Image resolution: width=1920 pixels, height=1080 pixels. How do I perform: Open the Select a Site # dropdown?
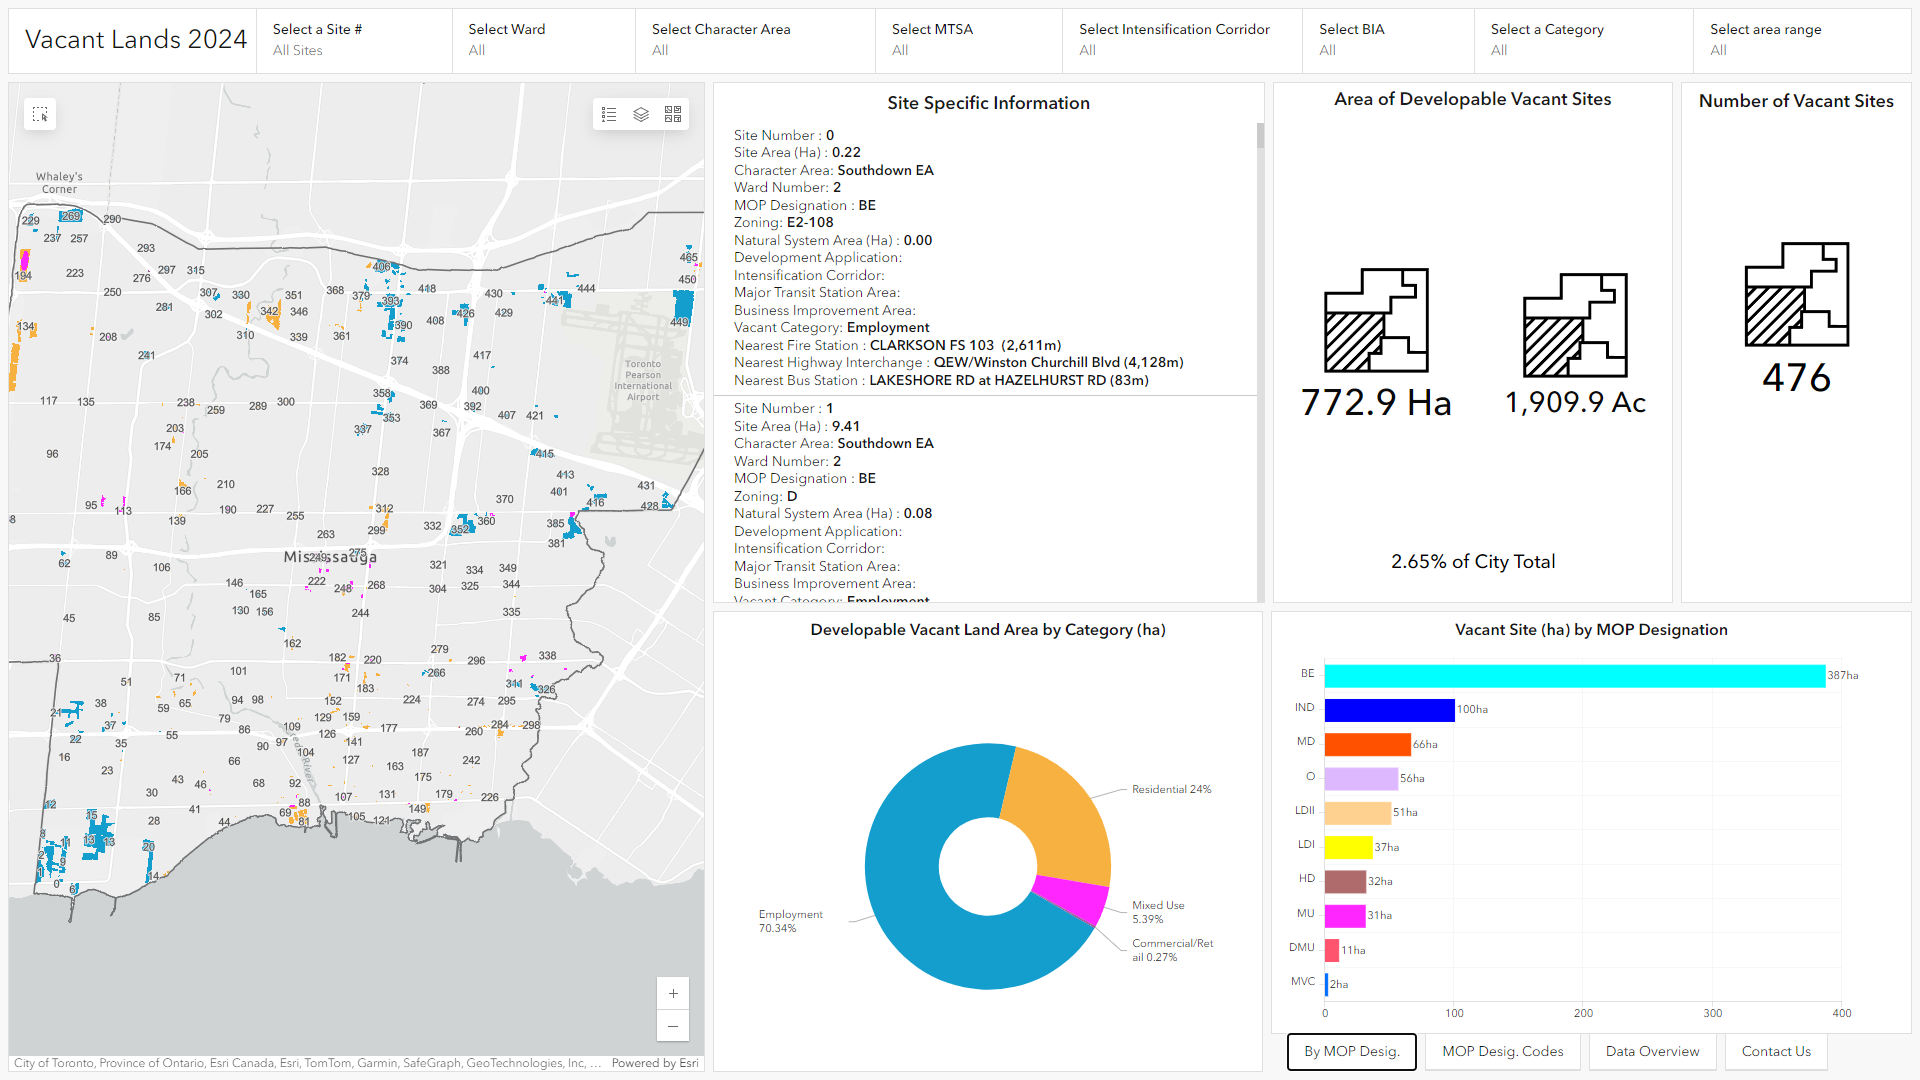click(354, 40)
